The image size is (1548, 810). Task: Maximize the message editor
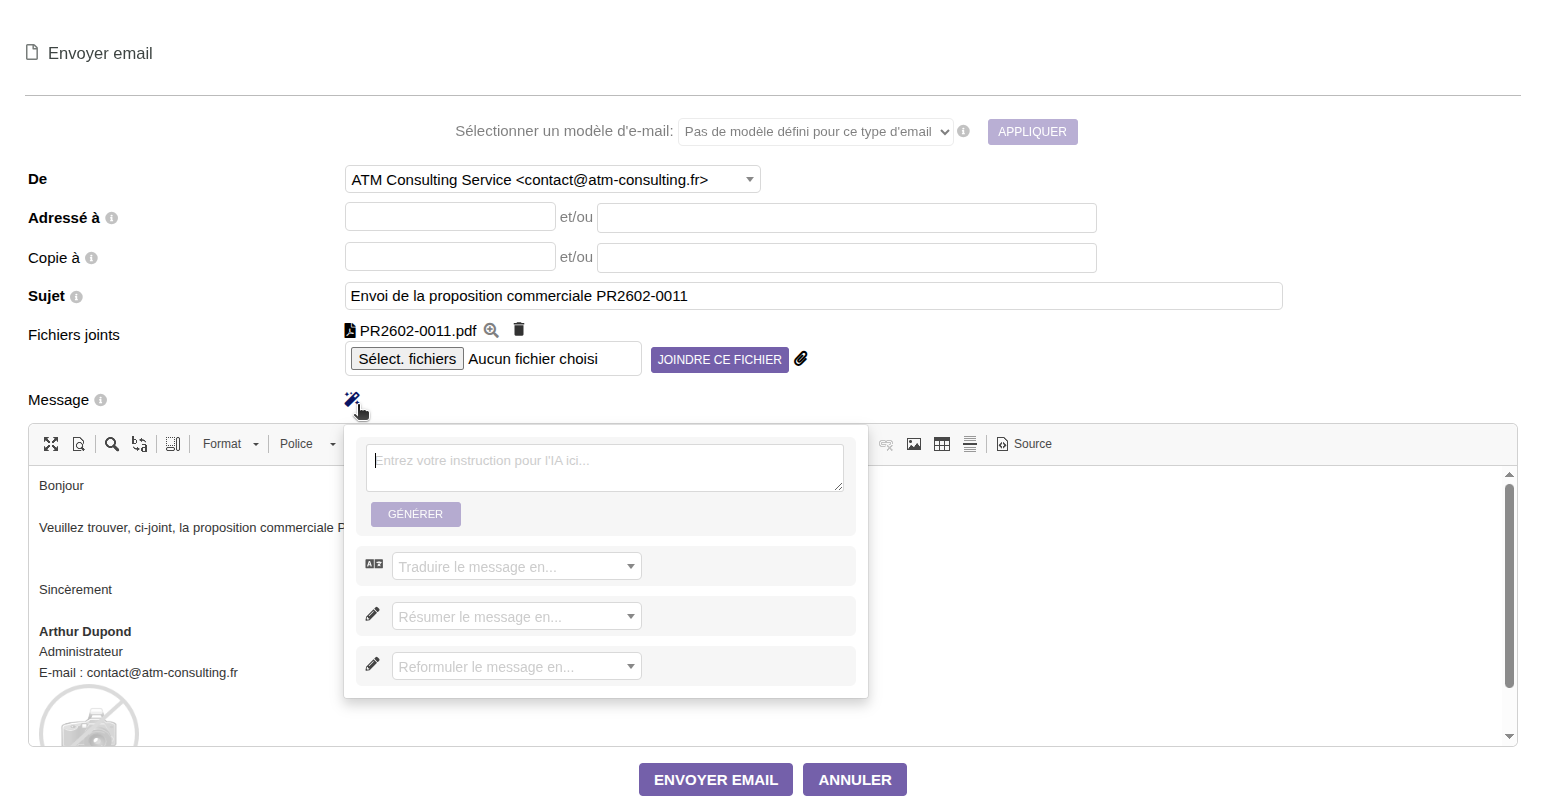click(51, 444)
